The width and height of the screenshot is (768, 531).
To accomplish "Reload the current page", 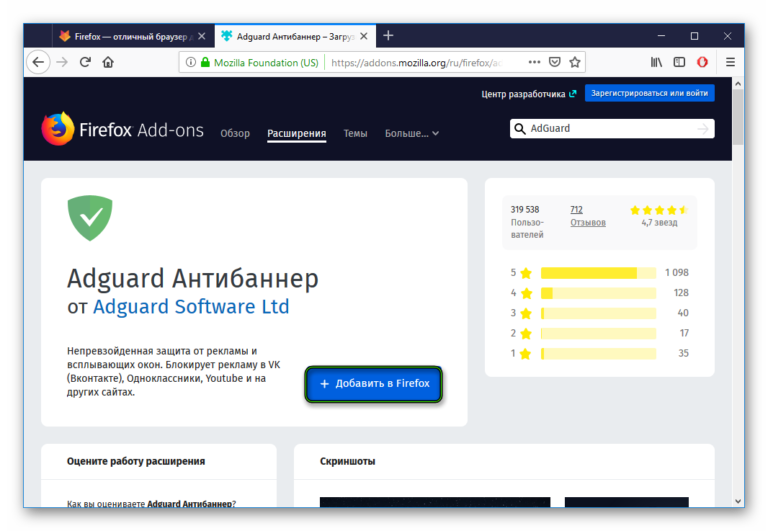I will click(85, 62).
